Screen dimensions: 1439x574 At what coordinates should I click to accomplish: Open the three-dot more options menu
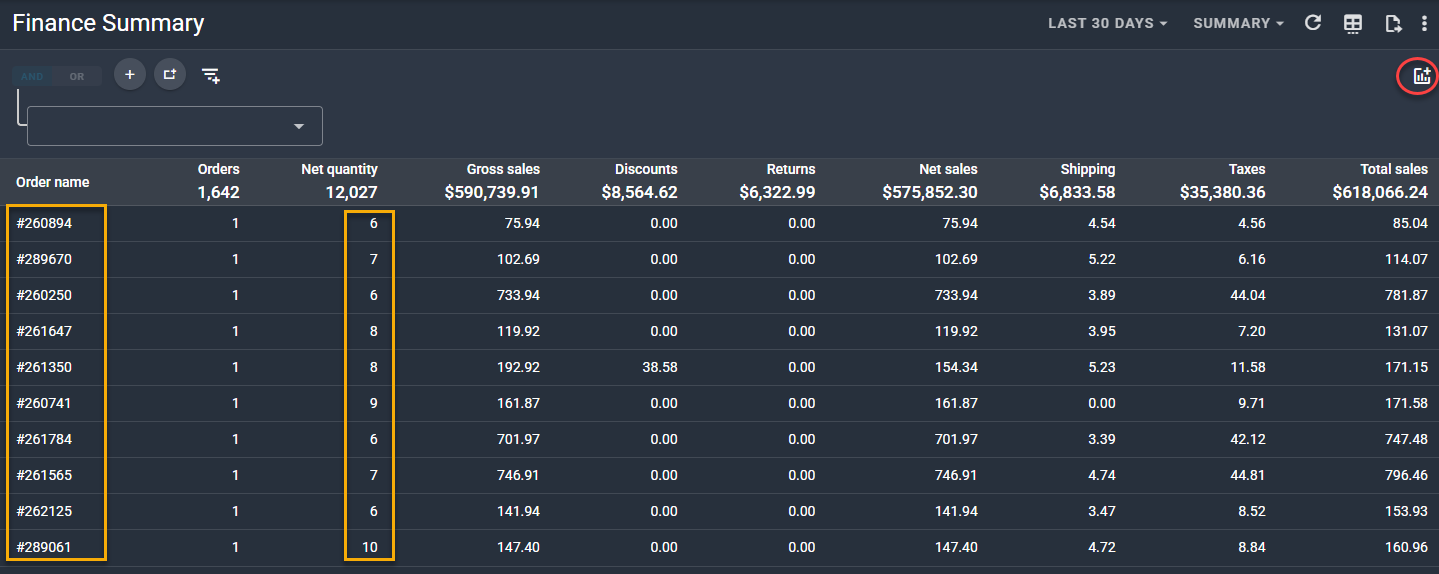1424,24
